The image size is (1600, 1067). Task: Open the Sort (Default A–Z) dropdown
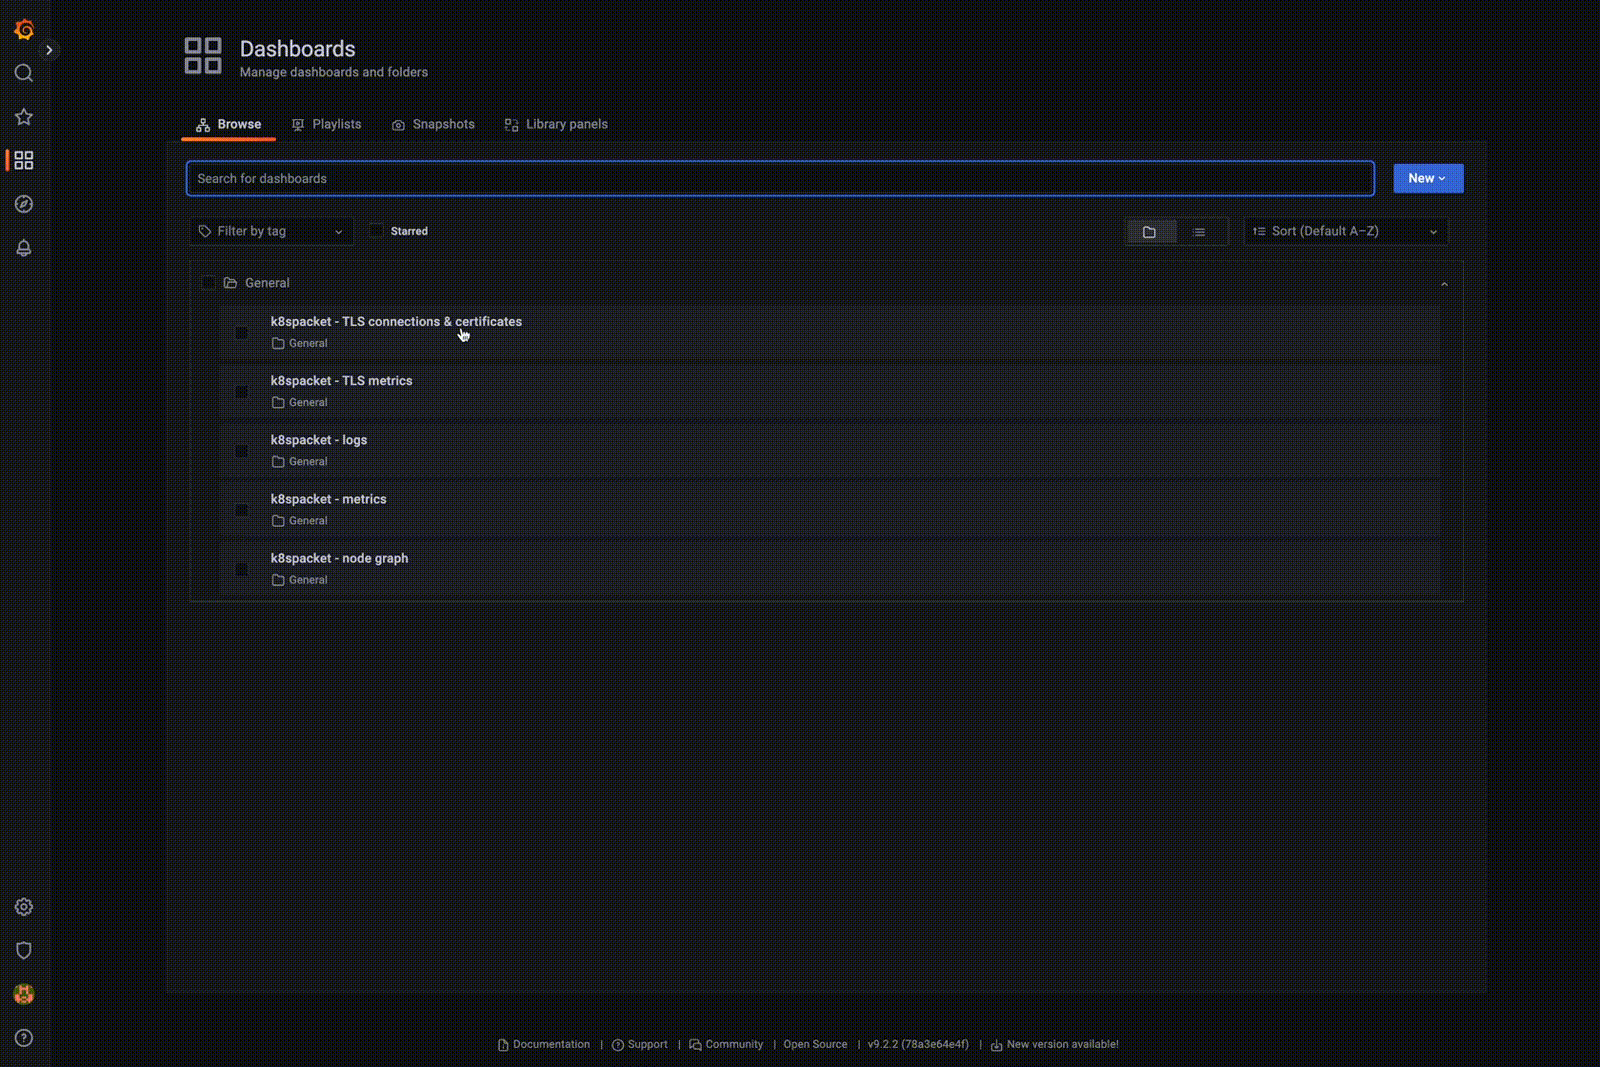[1346, 231]
